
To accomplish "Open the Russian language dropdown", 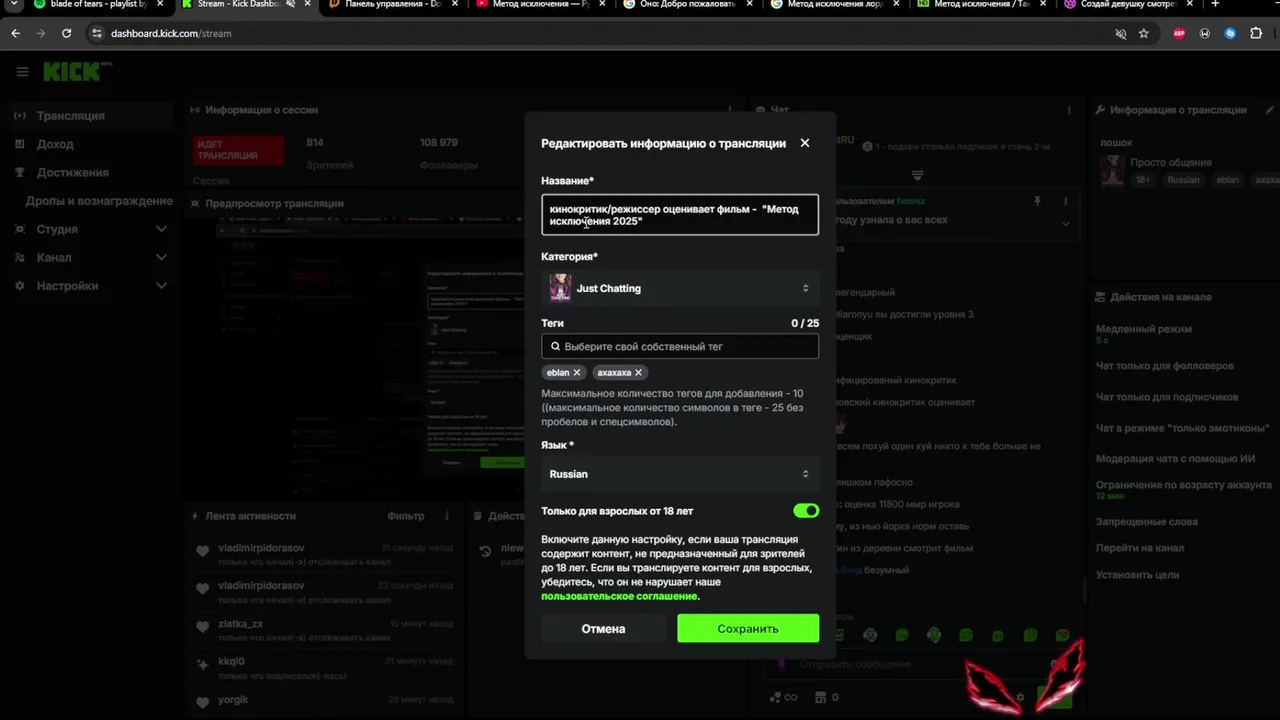I will click(x=680, y=474).
